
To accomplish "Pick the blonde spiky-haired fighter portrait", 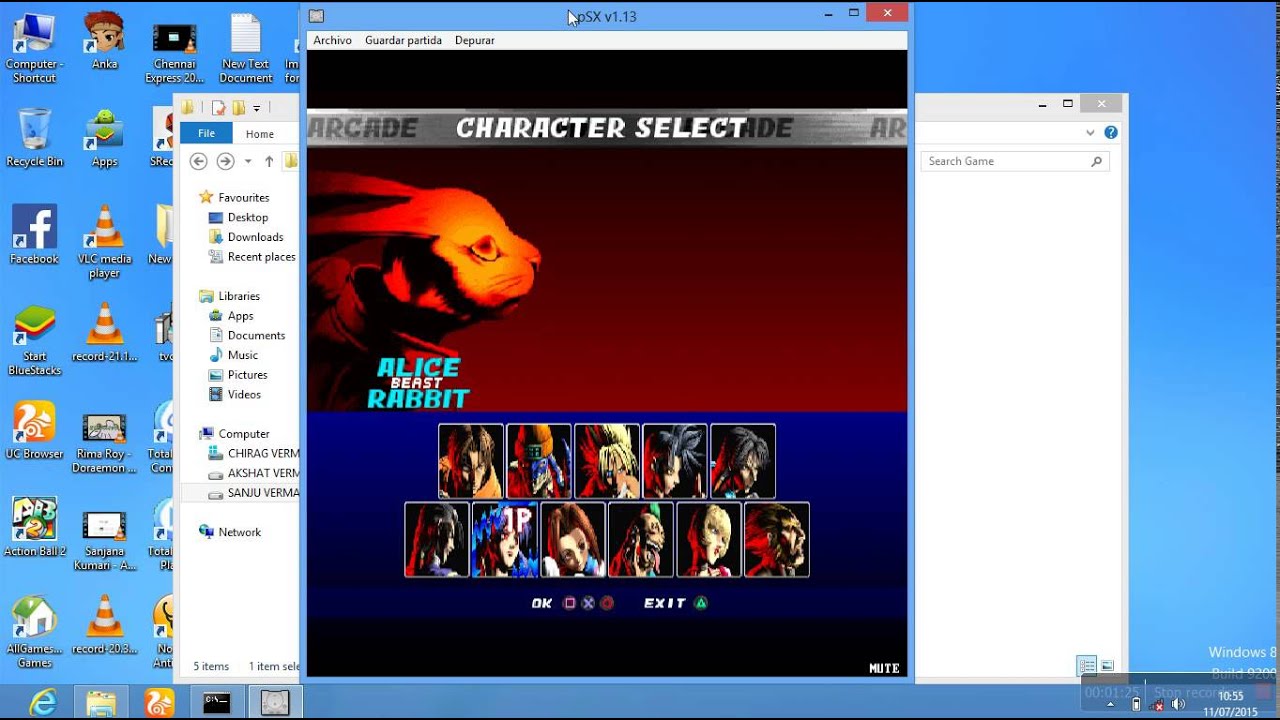I will click(607, 461).
